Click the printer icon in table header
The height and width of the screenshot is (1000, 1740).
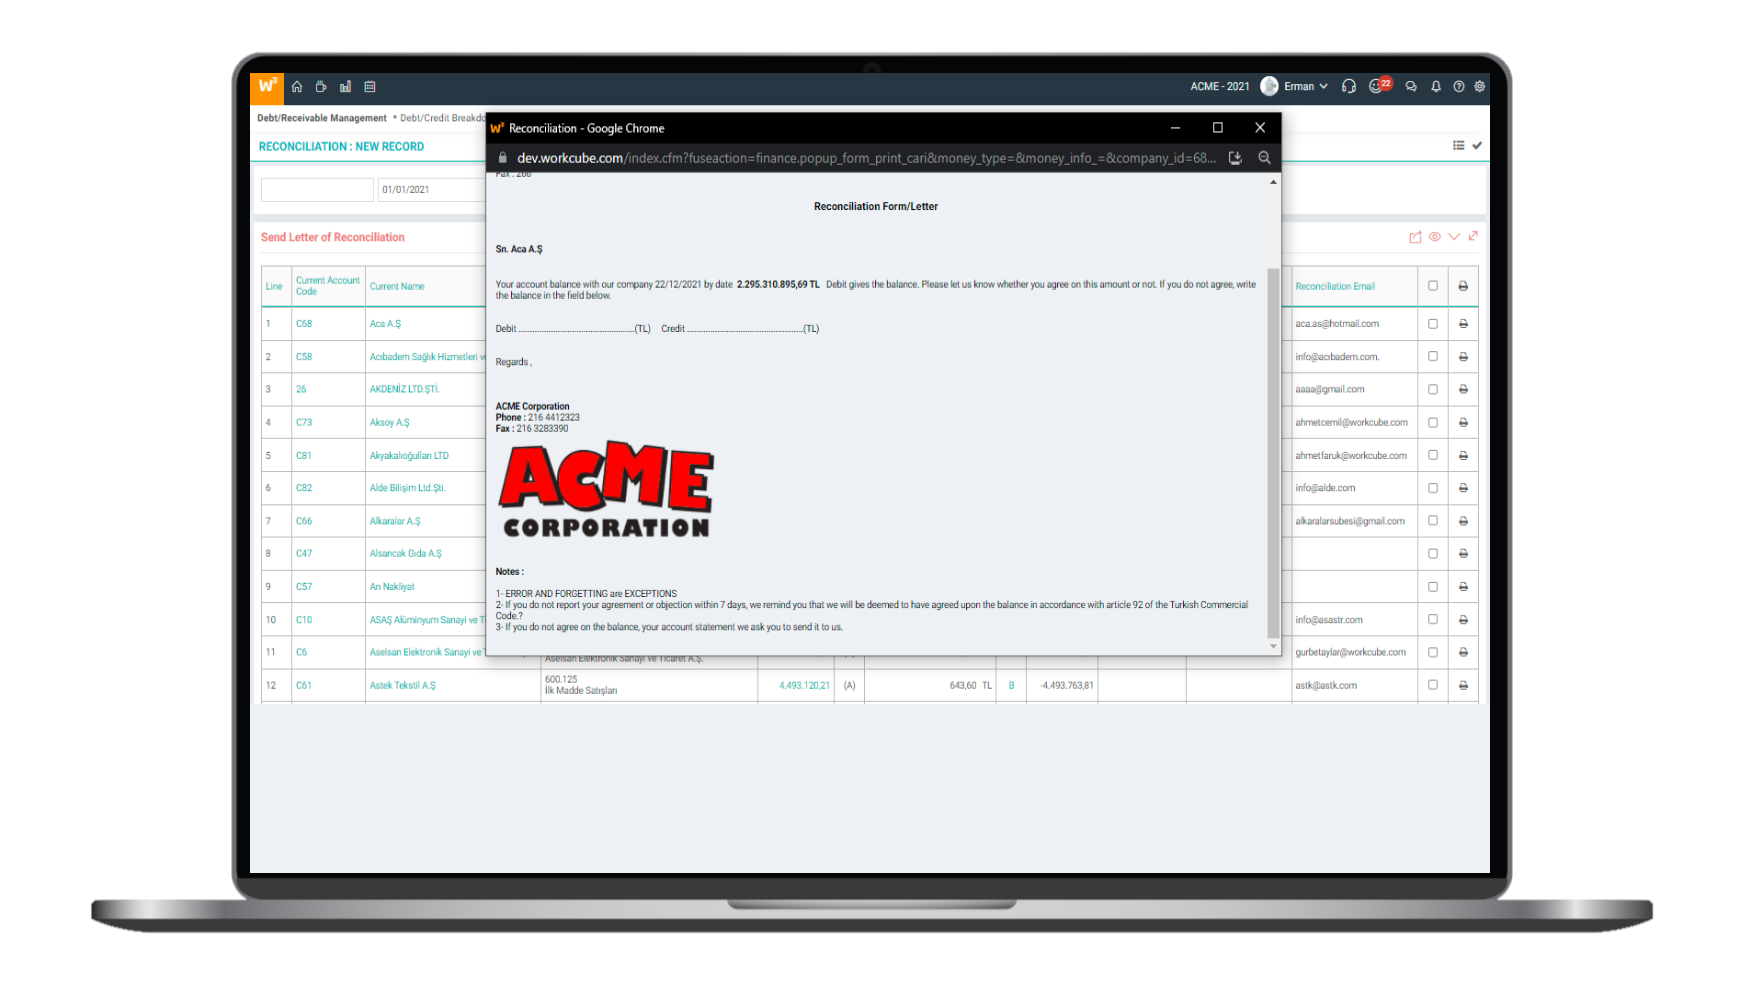tap(1463, 286)
